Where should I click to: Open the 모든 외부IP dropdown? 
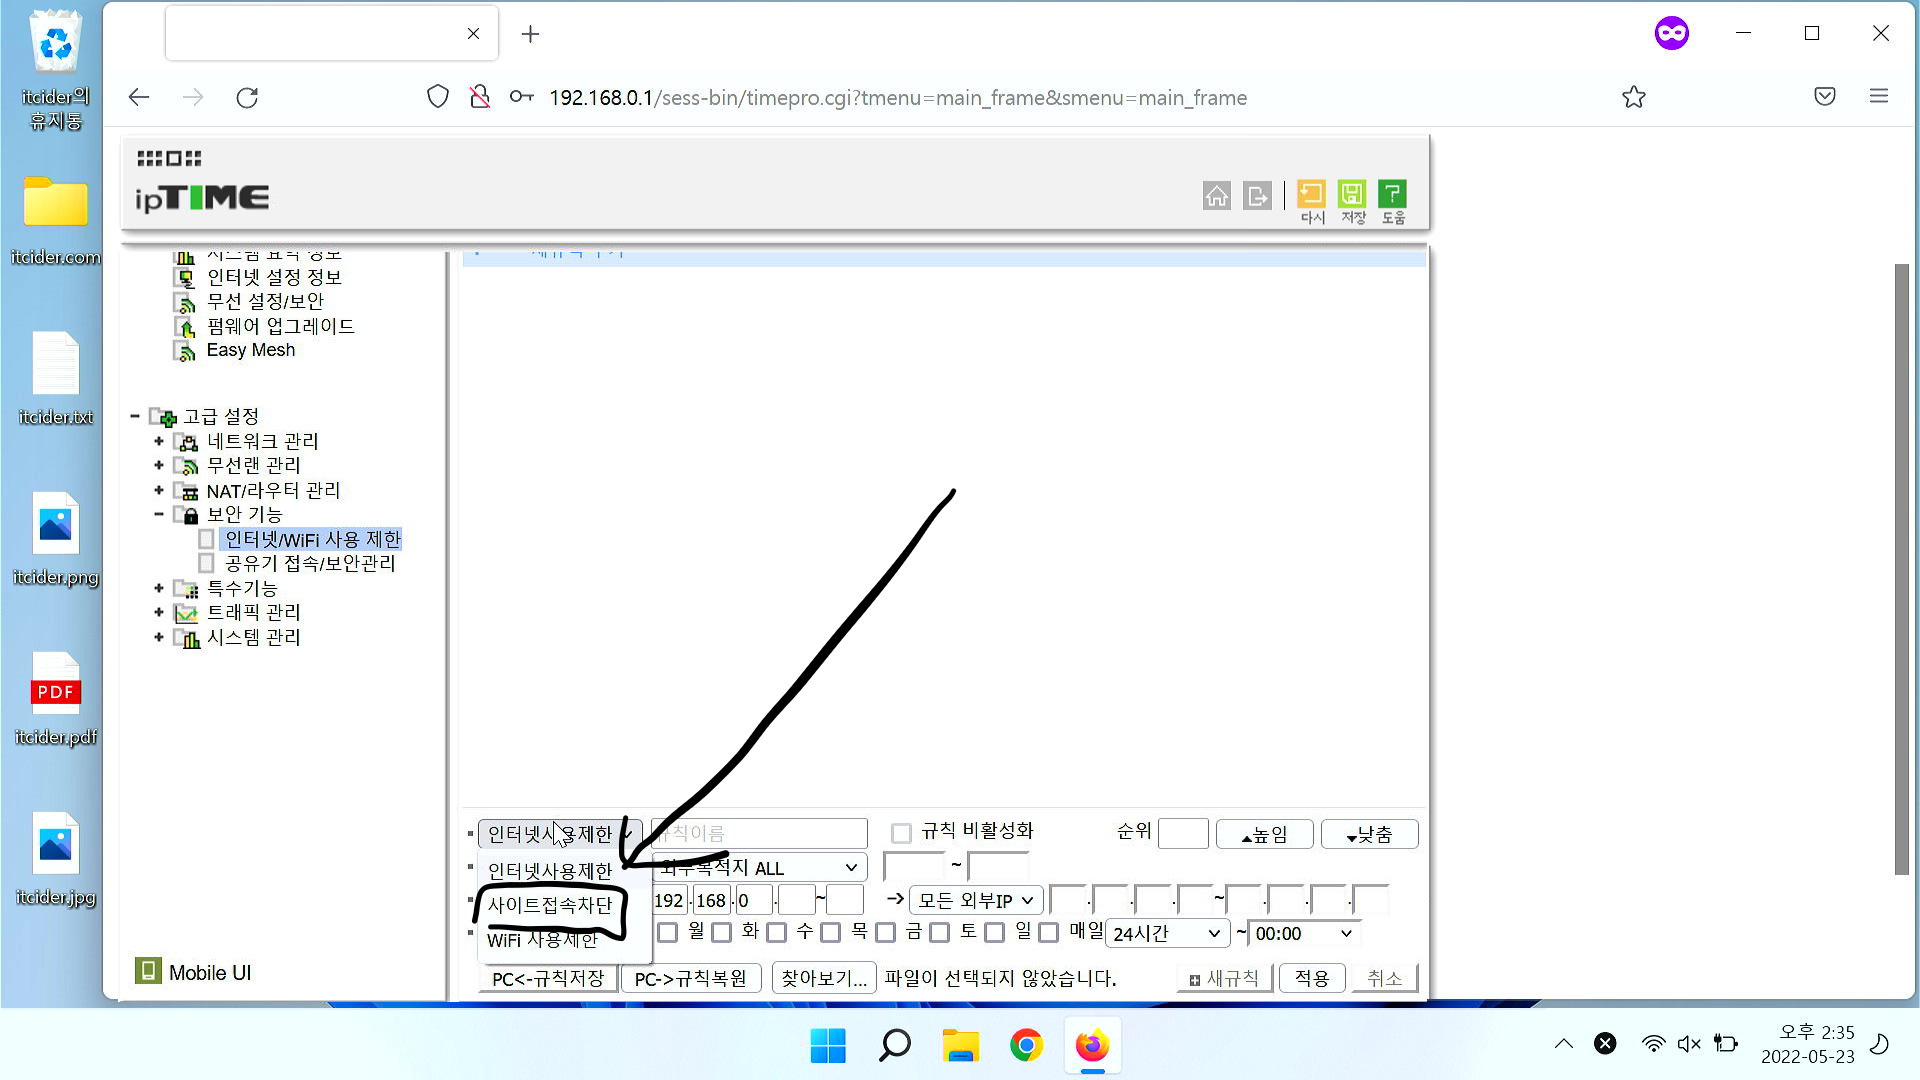tap(975, 900)
